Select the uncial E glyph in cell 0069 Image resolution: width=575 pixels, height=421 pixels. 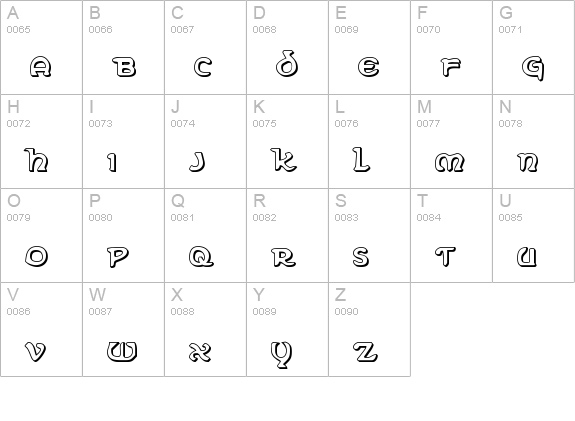369,67
